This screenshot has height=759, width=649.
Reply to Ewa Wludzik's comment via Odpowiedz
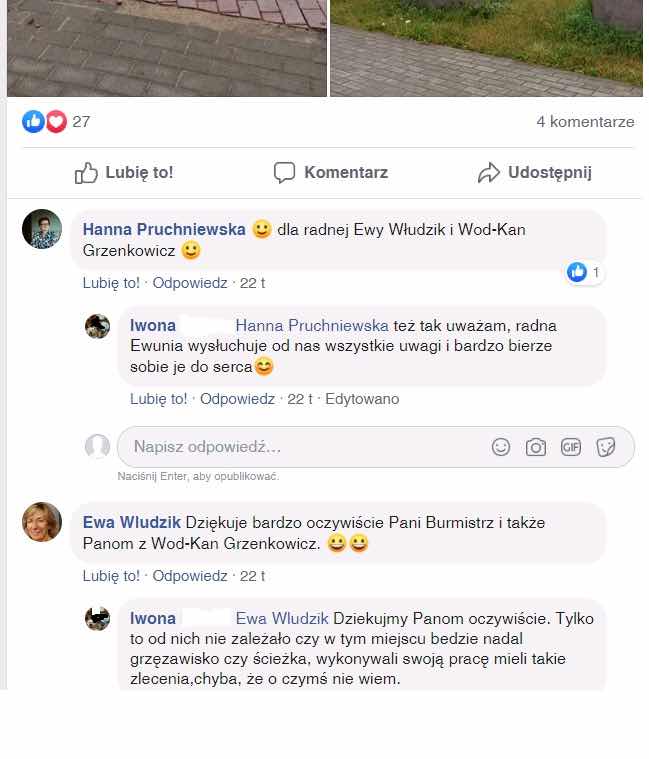[190, 576]
